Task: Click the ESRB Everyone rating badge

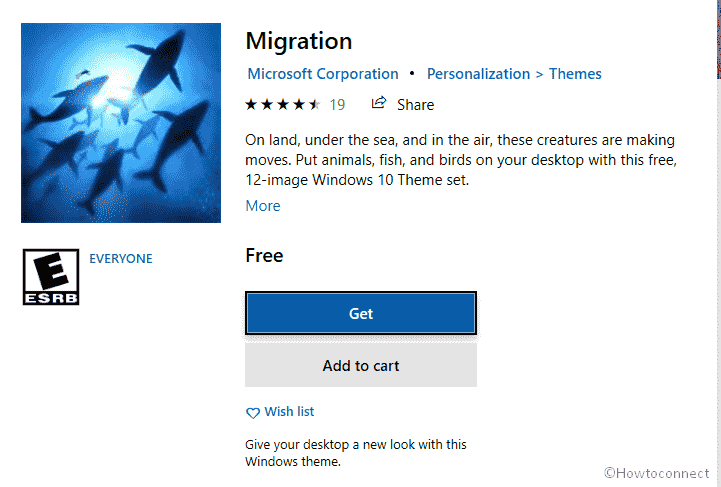Action: [x=51, y=277]
